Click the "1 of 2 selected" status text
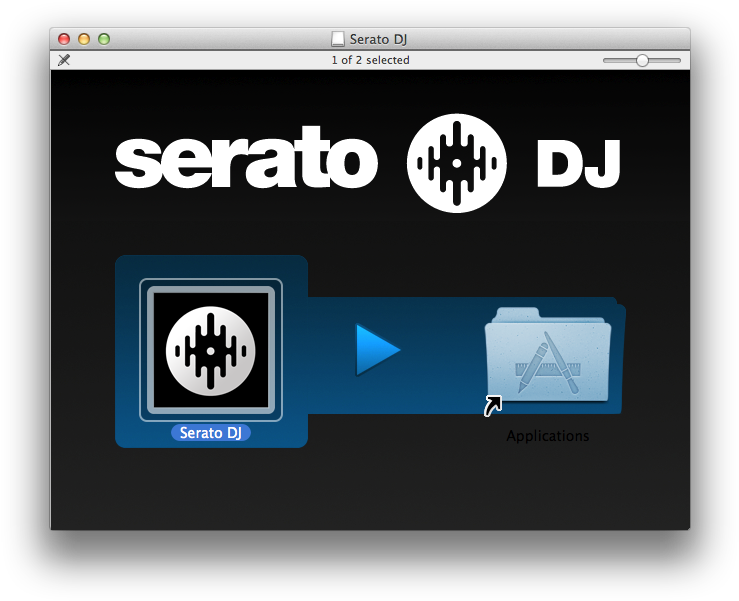The height and width of the screenshot is (601, 739). [370, 60]
